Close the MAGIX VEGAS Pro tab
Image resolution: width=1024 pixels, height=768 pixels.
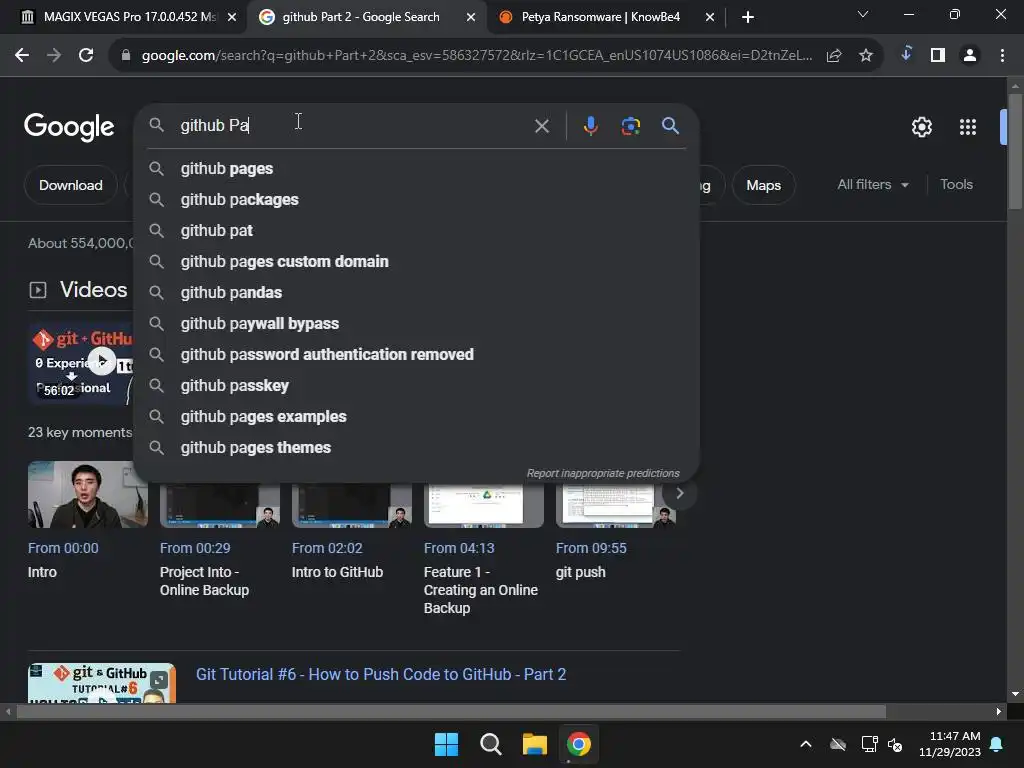[x=232, y=17]
